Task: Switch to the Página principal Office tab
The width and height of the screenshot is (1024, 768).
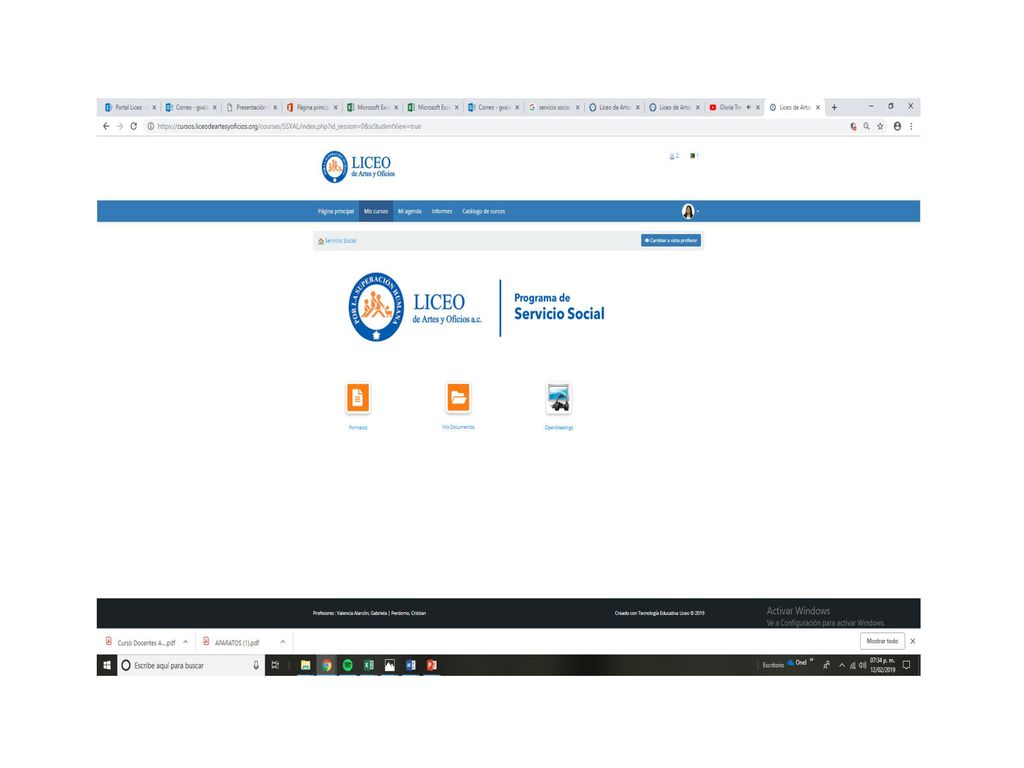Action: coord(312,107)
